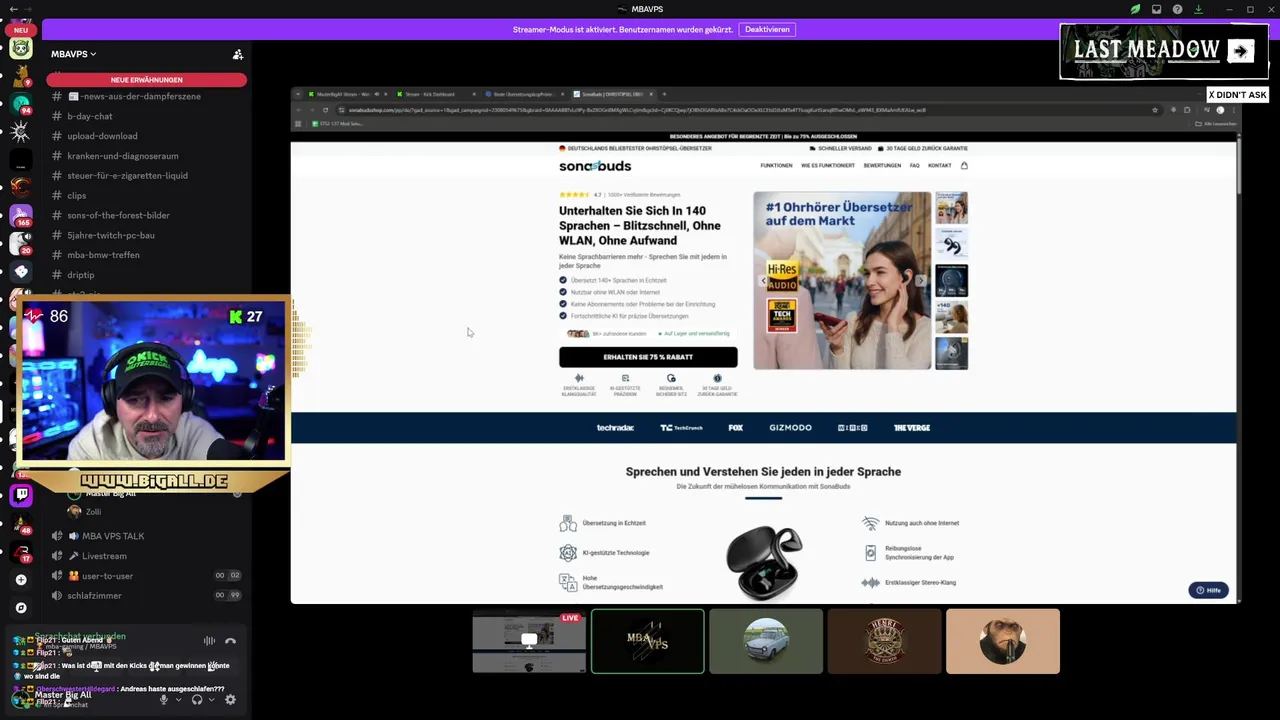The width and height of the screenshot is (1280, 720).
Task: Show next product image arrow
Action: click(921, 281)
